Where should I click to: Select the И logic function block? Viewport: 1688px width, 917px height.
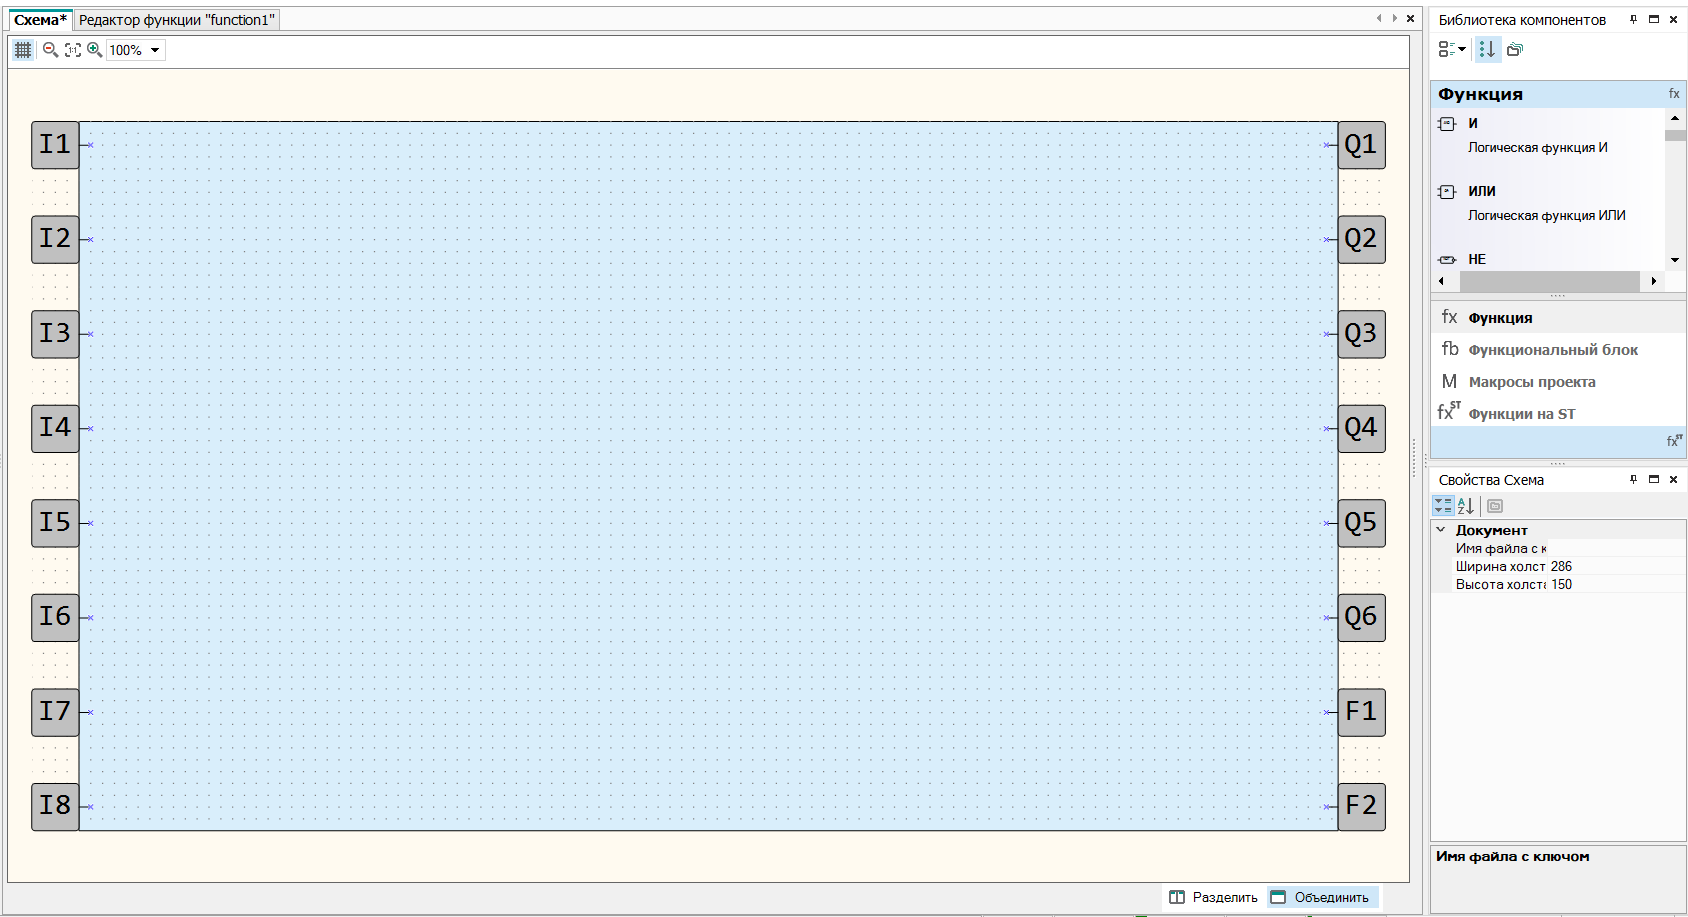pos(1472,123)
